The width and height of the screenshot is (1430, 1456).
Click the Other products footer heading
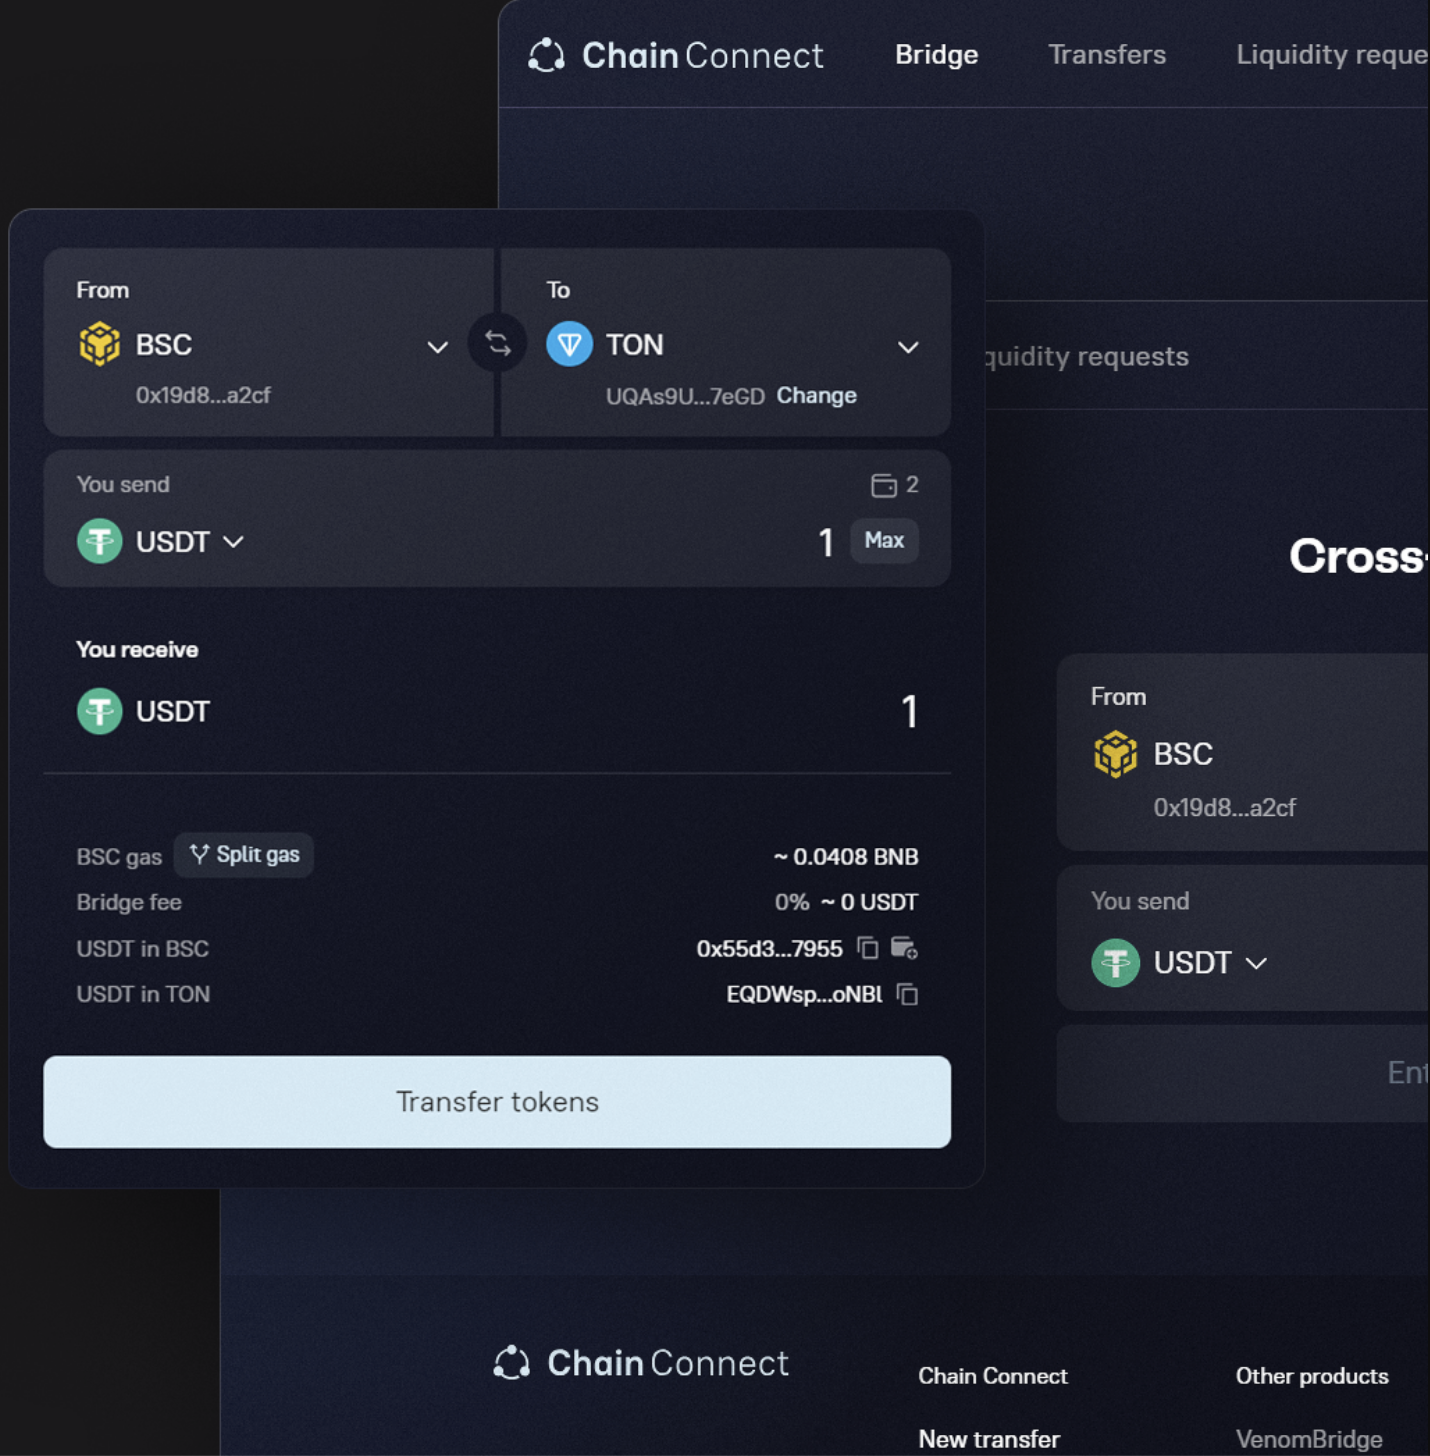[1312, 1376]
